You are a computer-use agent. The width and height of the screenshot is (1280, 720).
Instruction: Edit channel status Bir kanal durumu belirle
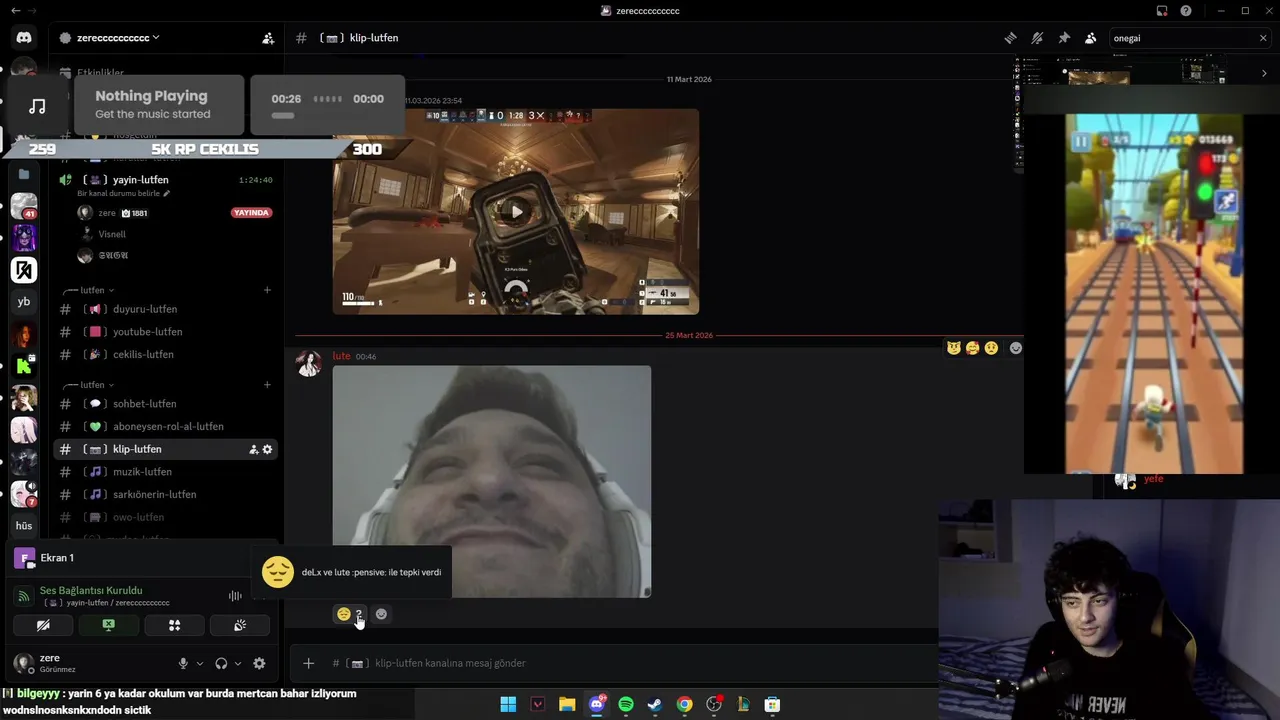click(124, 193)
